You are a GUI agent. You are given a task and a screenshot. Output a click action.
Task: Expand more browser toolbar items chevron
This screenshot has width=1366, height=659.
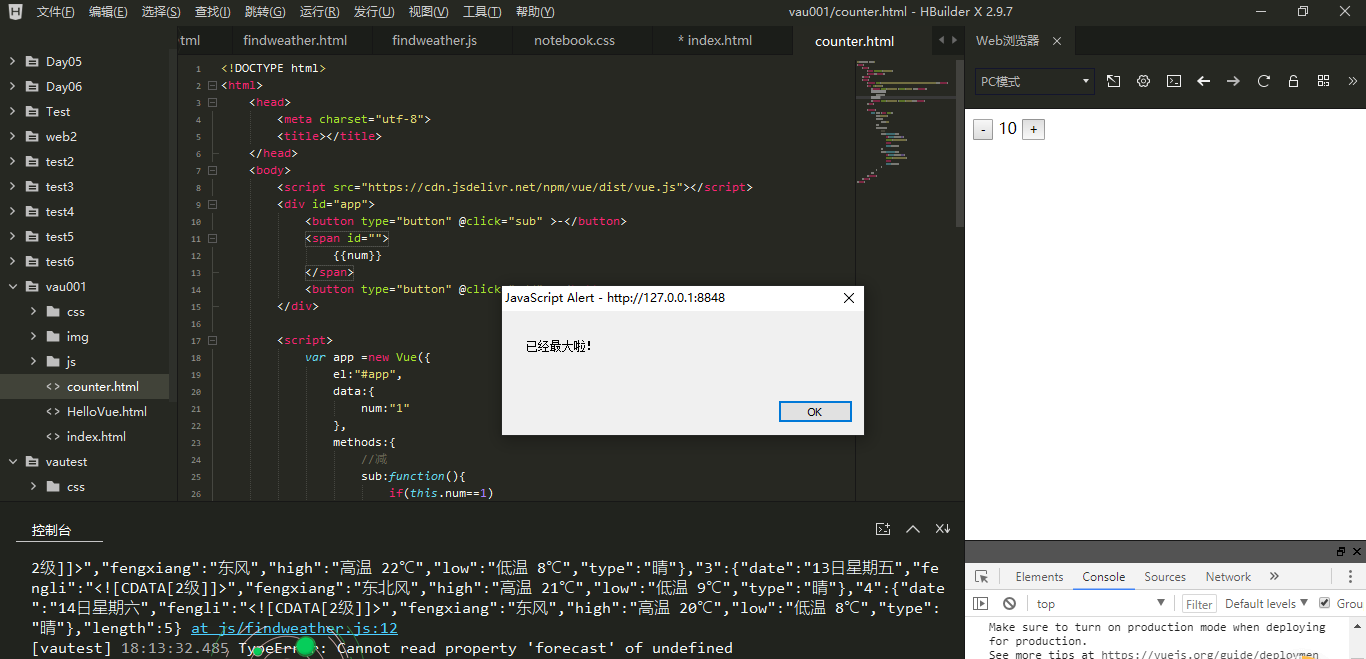1352,81
